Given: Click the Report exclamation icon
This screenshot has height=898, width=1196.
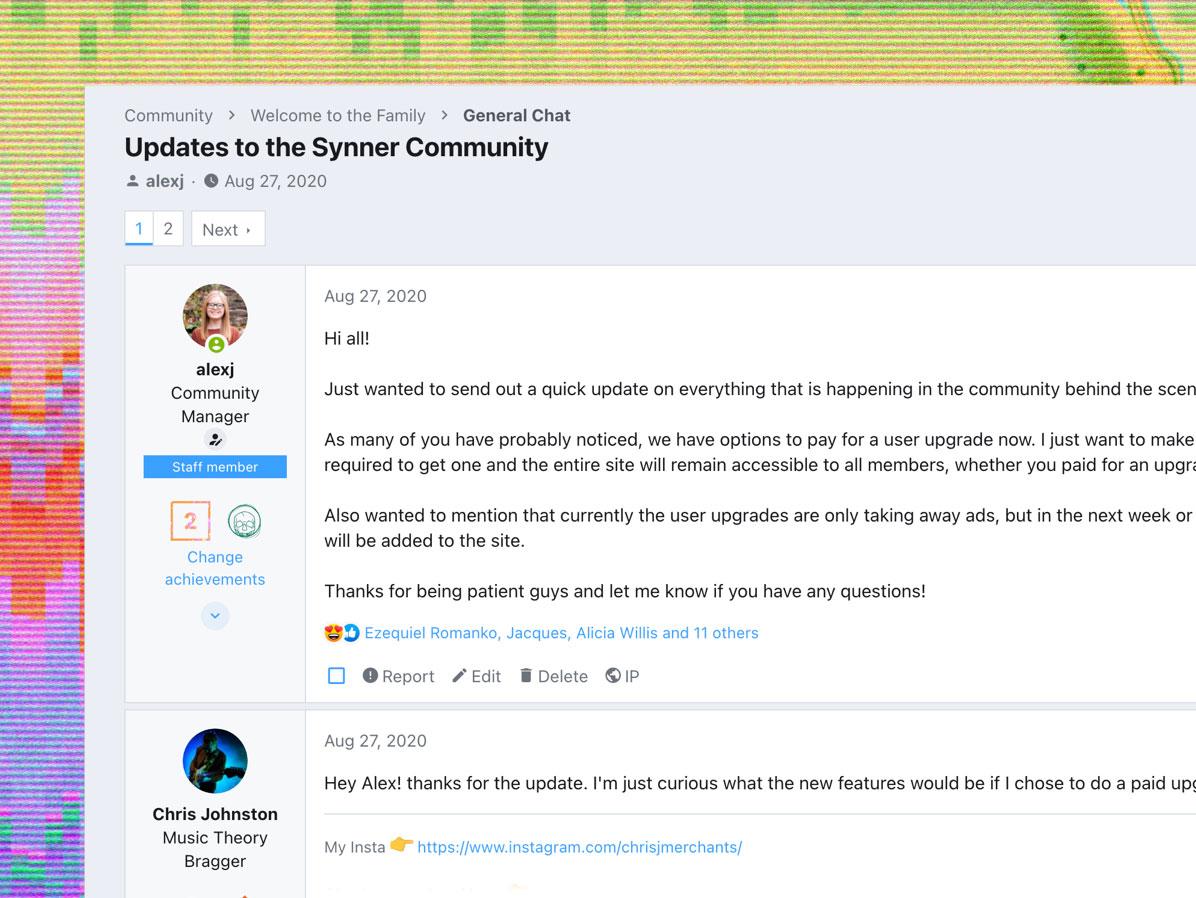Looking at the screenshot, I should tap(370, 676).
